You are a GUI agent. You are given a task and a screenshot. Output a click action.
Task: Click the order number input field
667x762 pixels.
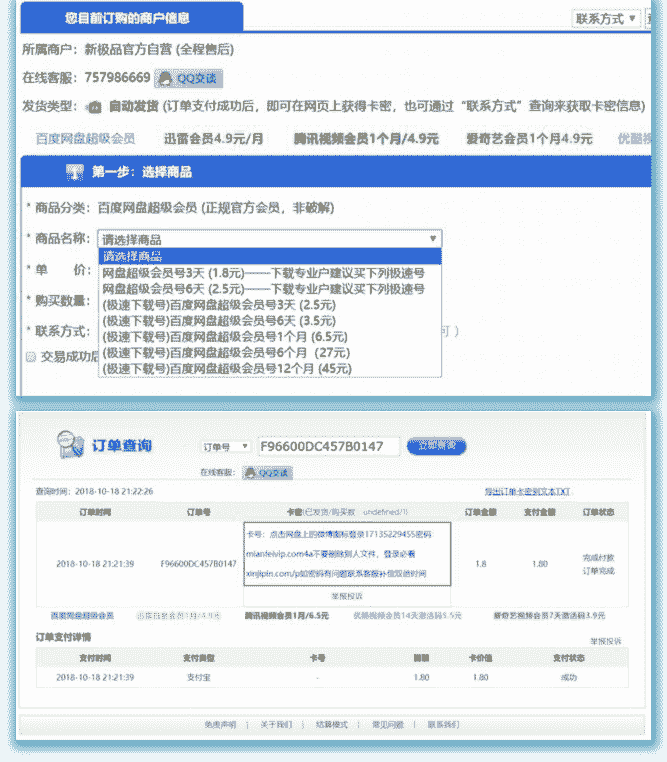click(x=328, y=446)
